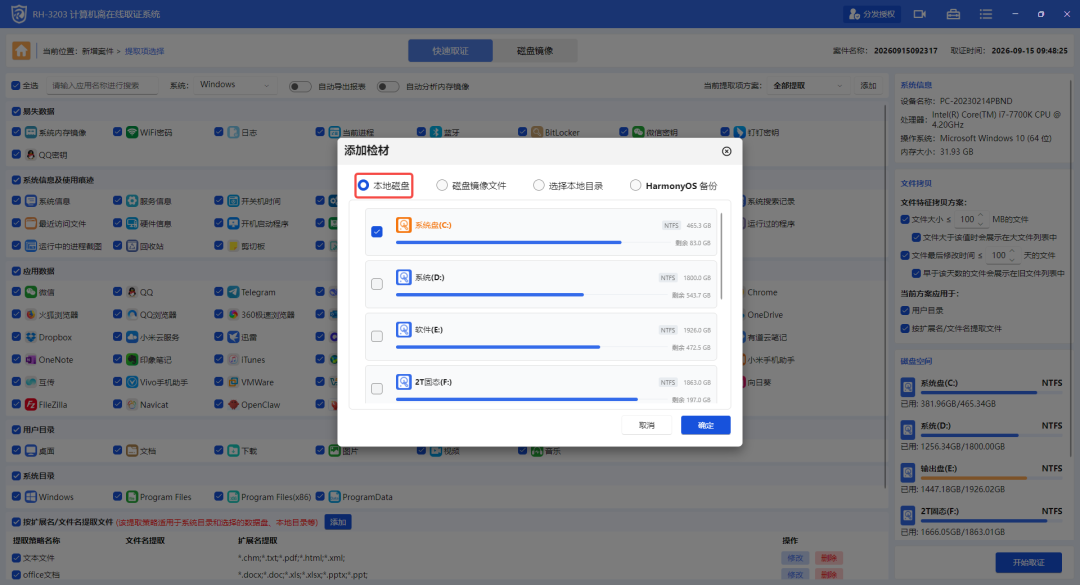Click the 确定 button in dialog
This screenshot has height=585, width=1080.
click(705, 425)
